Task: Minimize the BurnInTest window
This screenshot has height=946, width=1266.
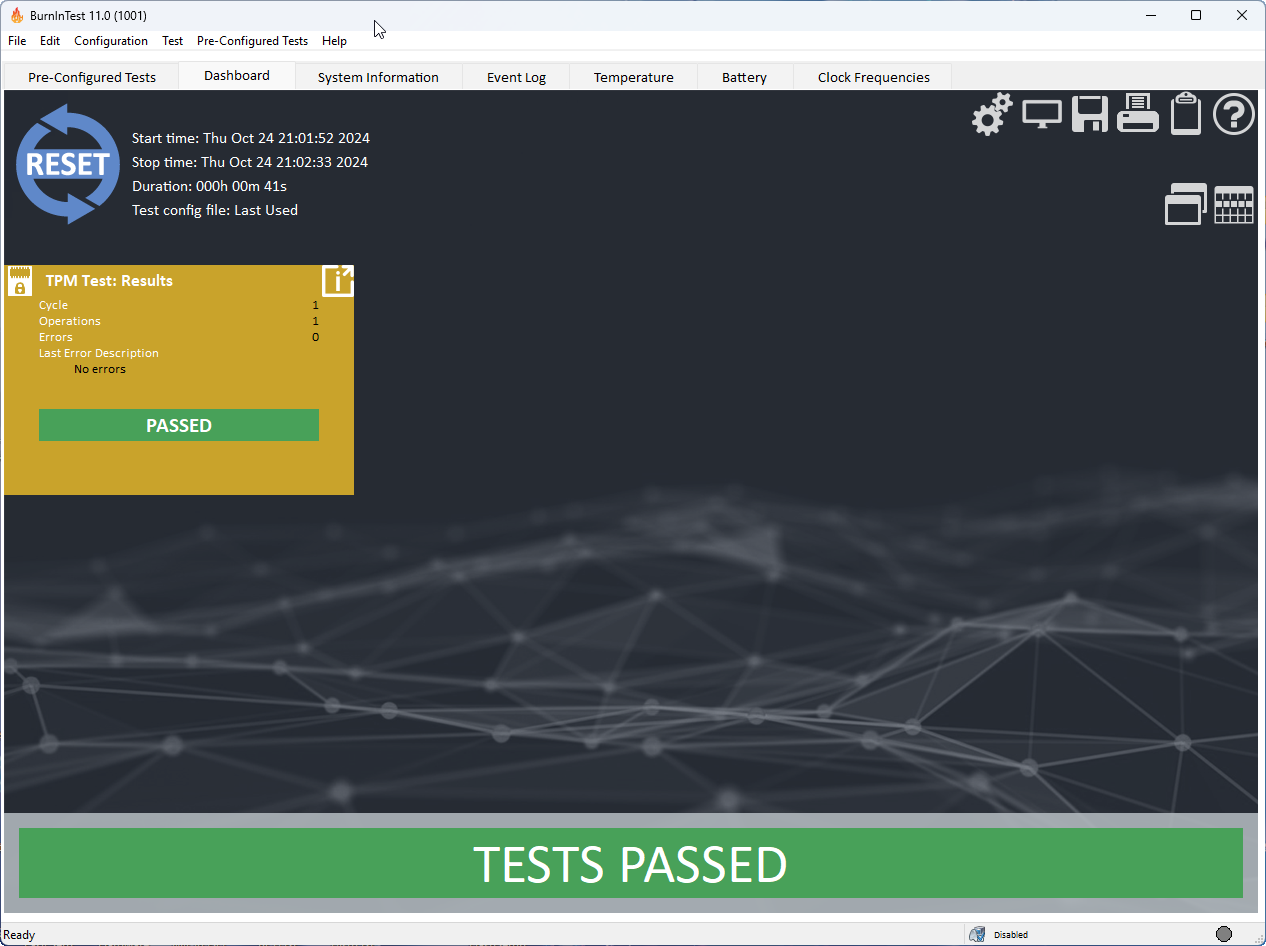Action: (x=1151, y=15)
